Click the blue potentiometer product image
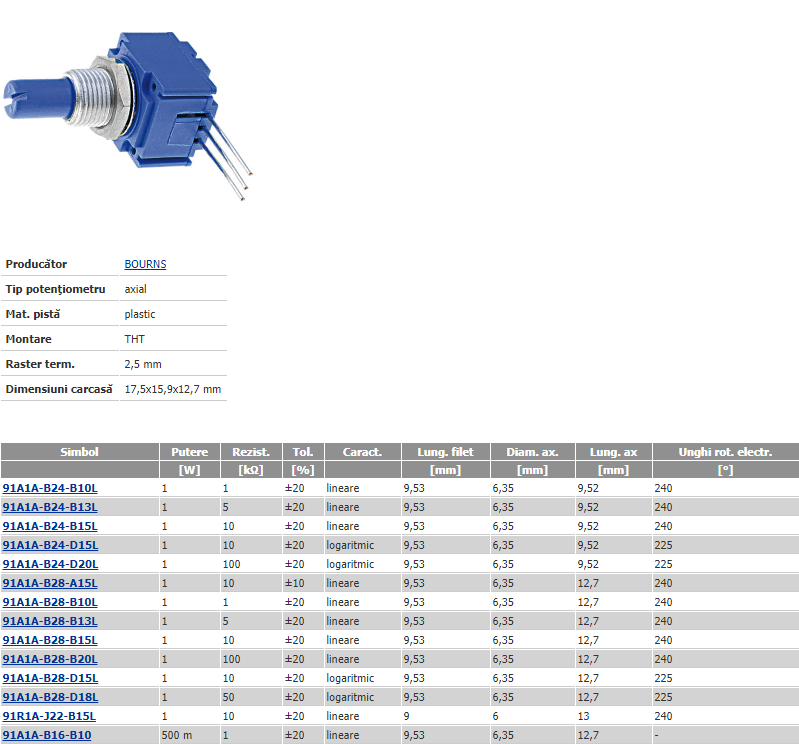799x744 pixels. (x=128, y=116)
